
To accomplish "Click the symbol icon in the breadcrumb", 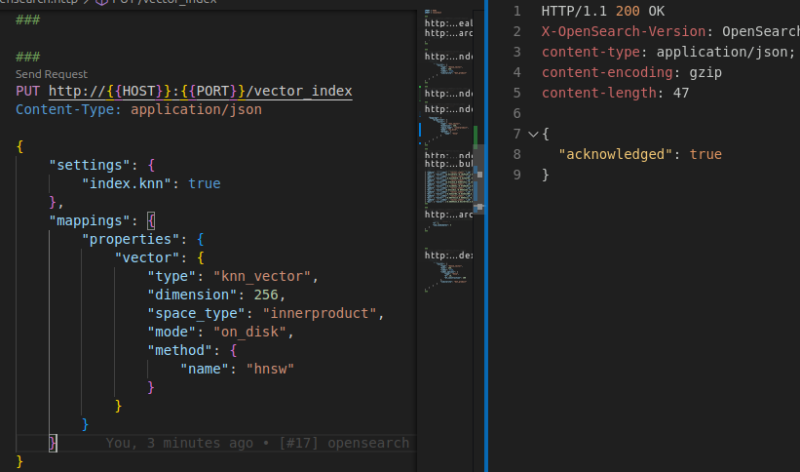I will point(100,4).
